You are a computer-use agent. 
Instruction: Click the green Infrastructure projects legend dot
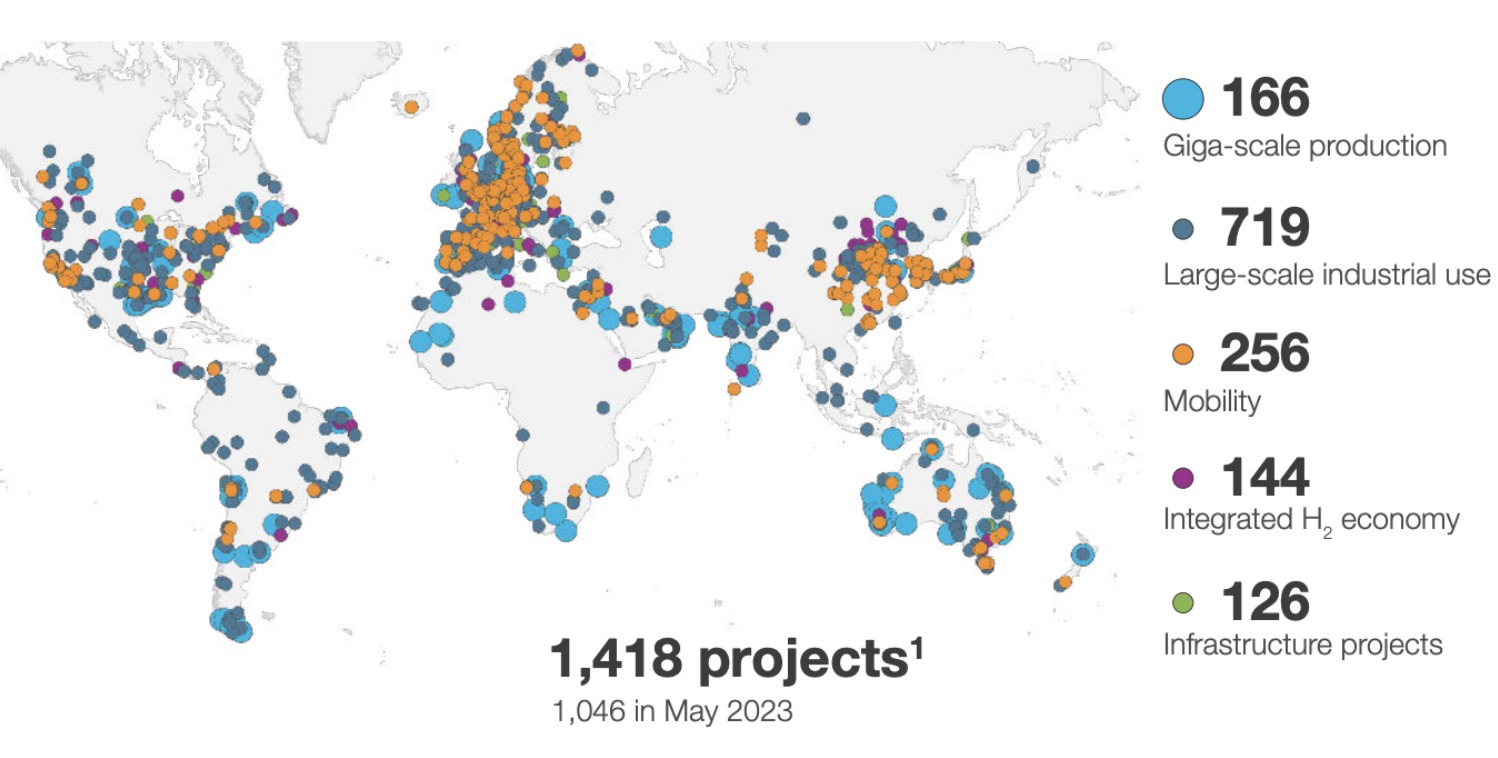pyautogui.click(x=1183, y=602)
